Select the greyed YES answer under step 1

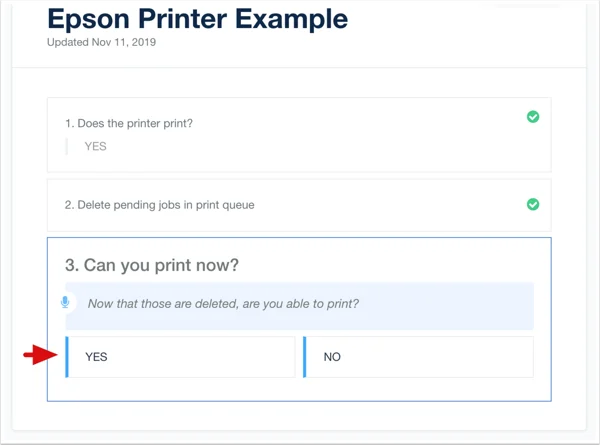(x=96, y=146)
